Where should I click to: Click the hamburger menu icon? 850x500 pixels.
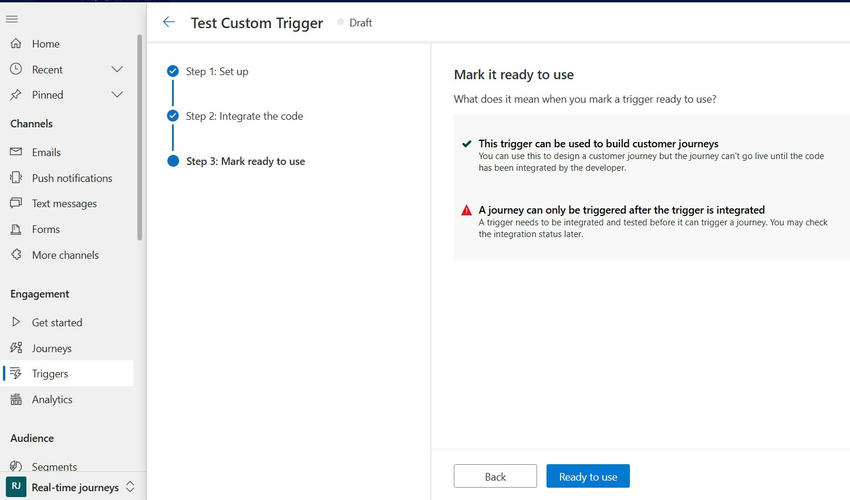click(x=12, y=19)
